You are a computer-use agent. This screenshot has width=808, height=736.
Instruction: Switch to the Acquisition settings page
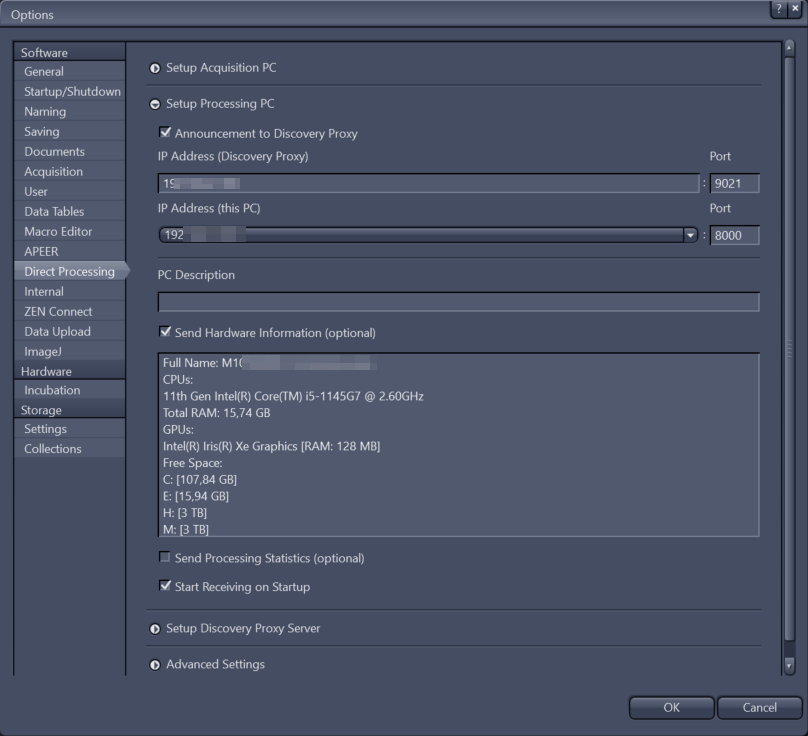(x=66, y=171)
